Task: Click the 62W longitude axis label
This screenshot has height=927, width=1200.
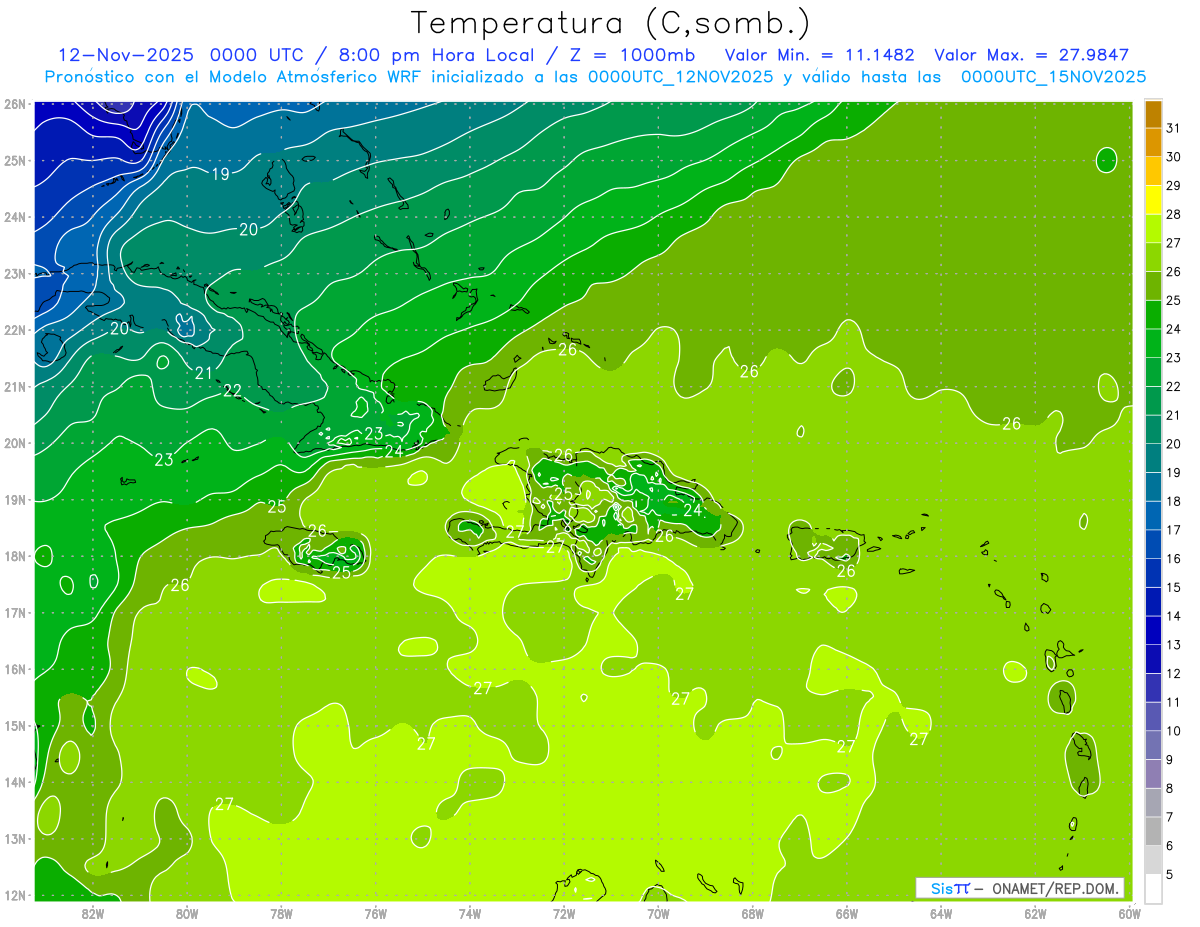Action: coord(1035,913)
